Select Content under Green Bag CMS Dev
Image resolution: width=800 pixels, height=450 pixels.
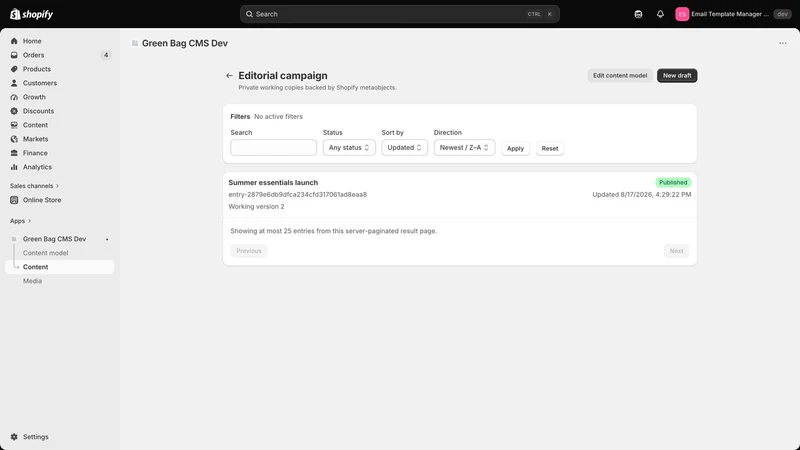(60, 267)
